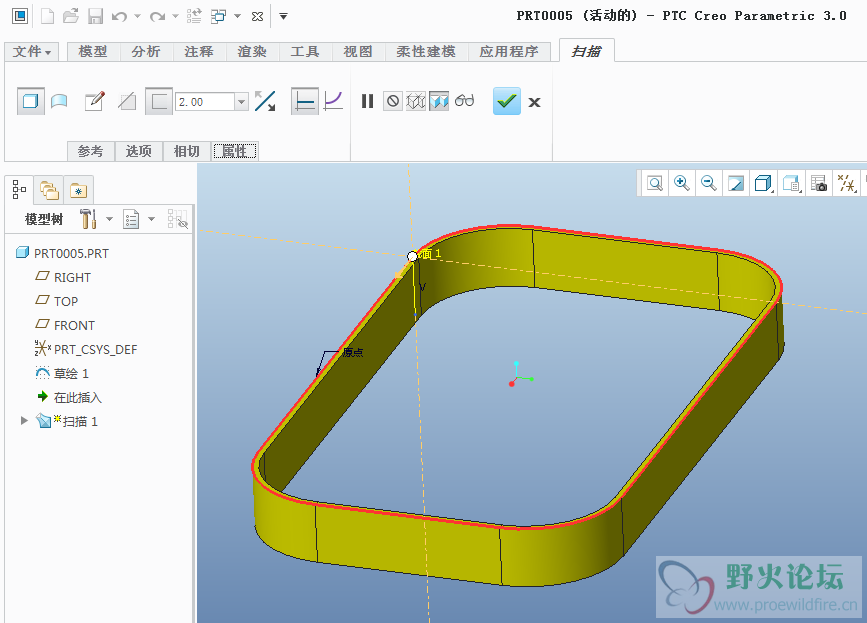This screenshot has height=623, width=867.
Task: Click the save disk icon
Action: tap(95, 17)
